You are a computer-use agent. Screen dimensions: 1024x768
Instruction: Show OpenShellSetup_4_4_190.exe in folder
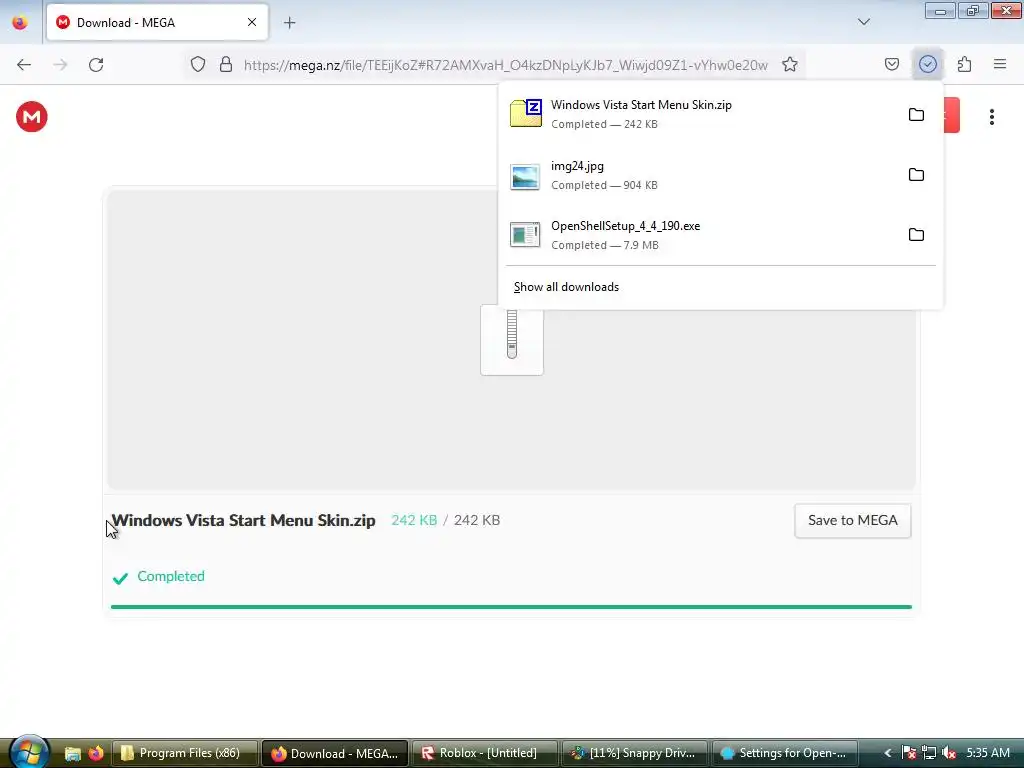[x=916, y=234]
